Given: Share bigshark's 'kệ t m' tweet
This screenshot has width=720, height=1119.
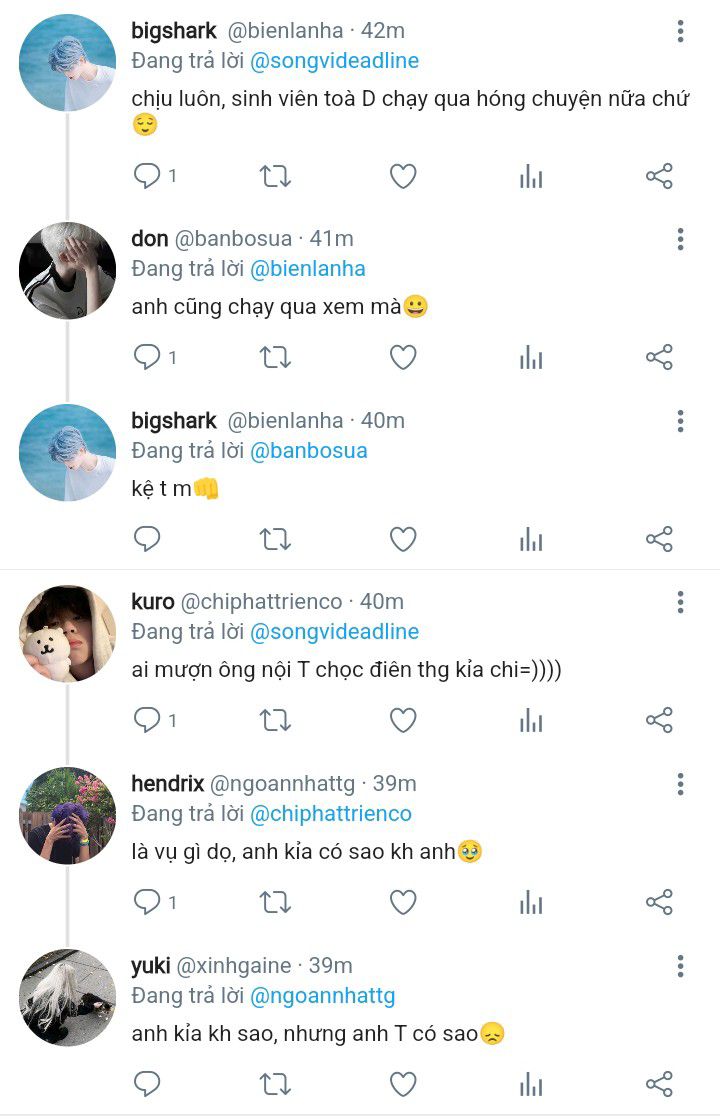Looking at the screenshot, I should 659,540.
